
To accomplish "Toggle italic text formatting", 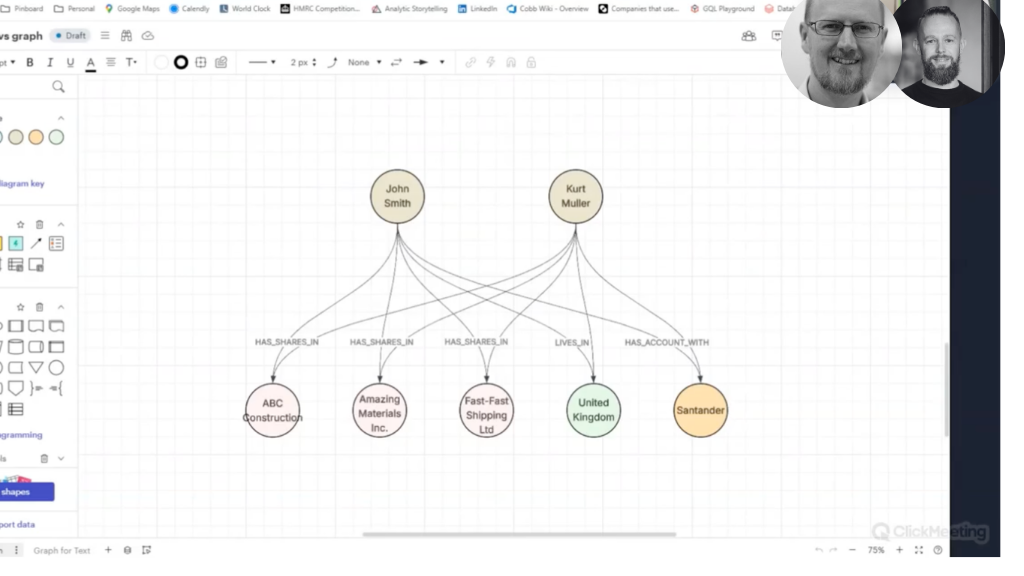I will click(50, 62).
